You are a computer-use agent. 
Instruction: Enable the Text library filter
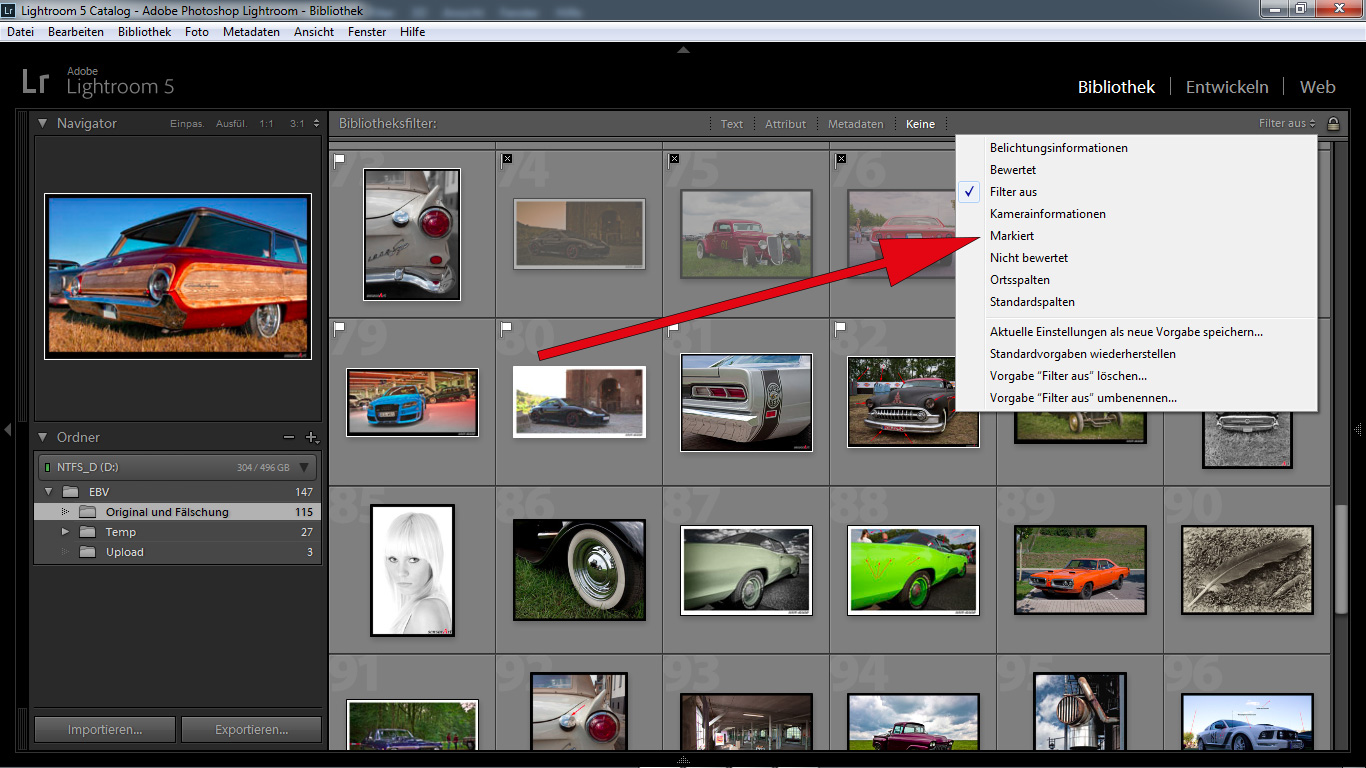pos(732,124)
